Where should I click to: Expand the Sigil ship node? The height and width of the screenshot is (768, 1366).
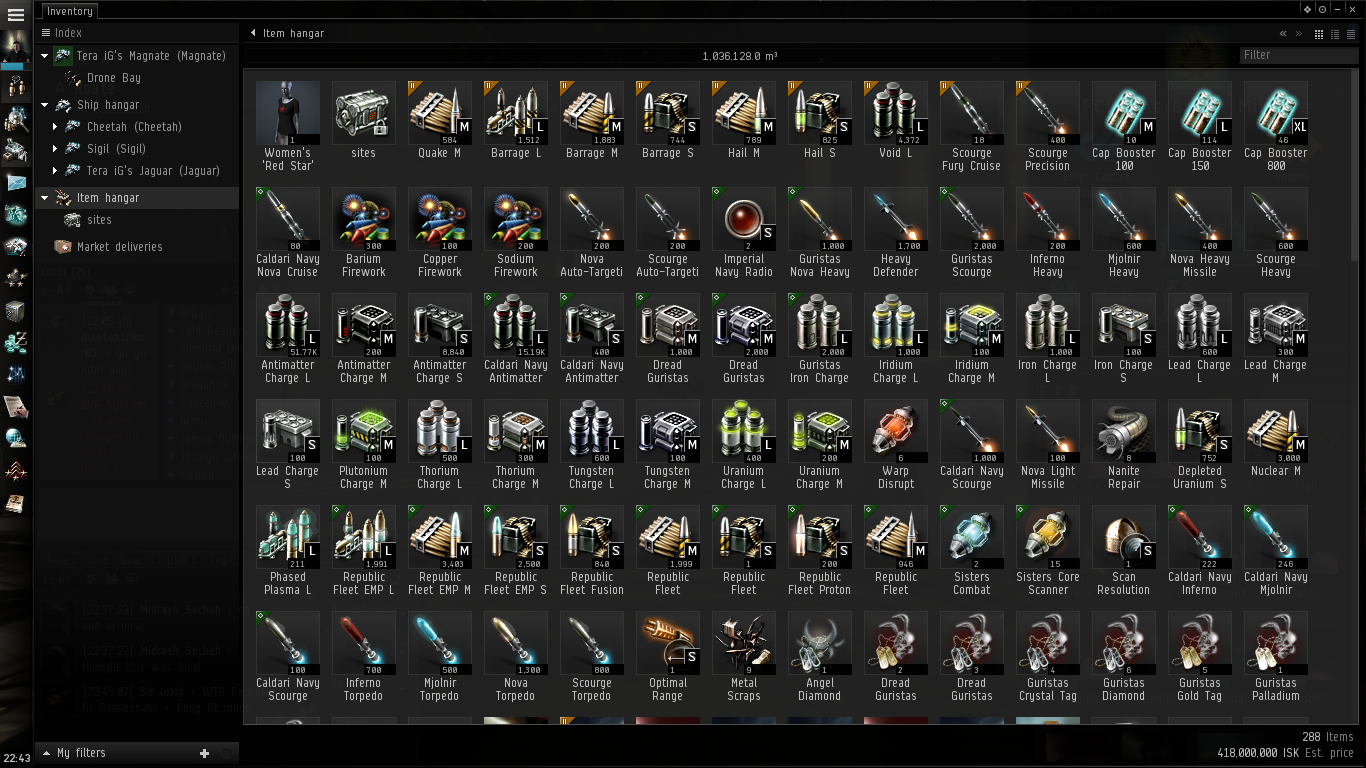tap(56, 149)
